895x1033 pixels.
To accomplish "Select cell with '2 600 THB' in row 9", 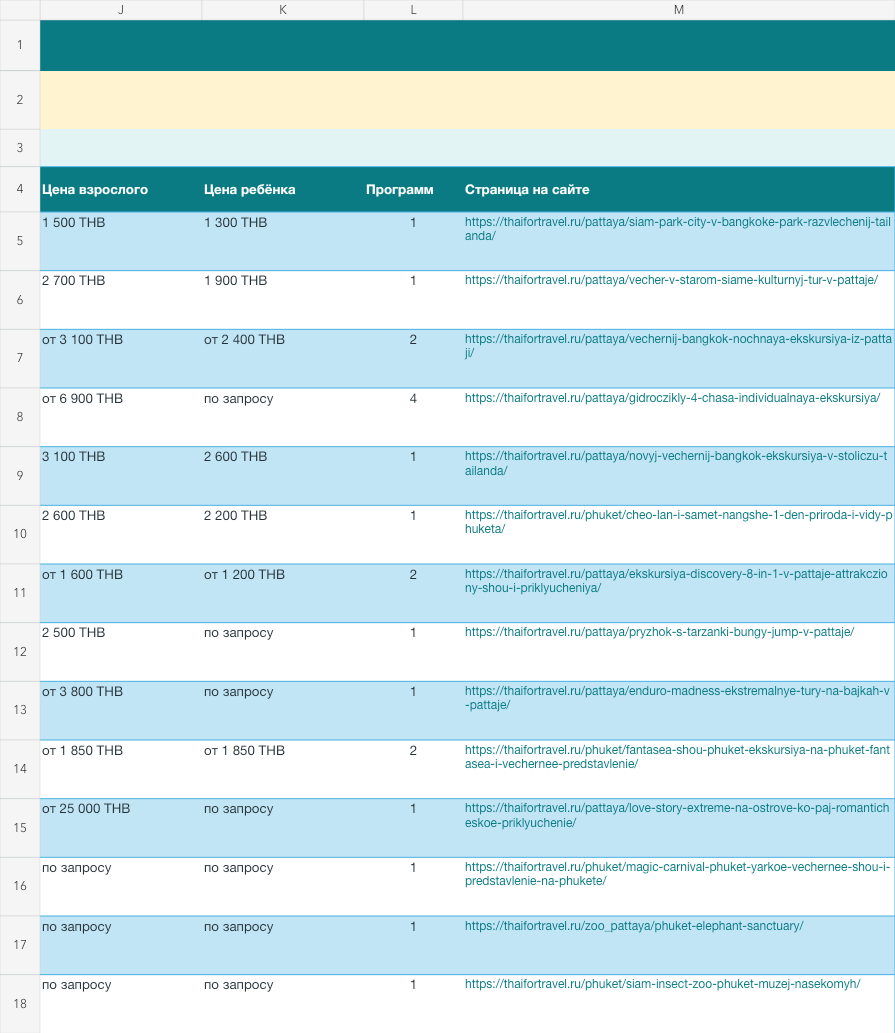I will tap(283, 476).
